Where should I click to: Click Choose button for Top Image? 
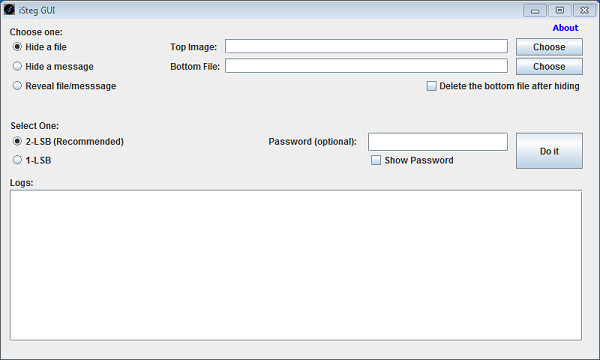tap(549, 47)
